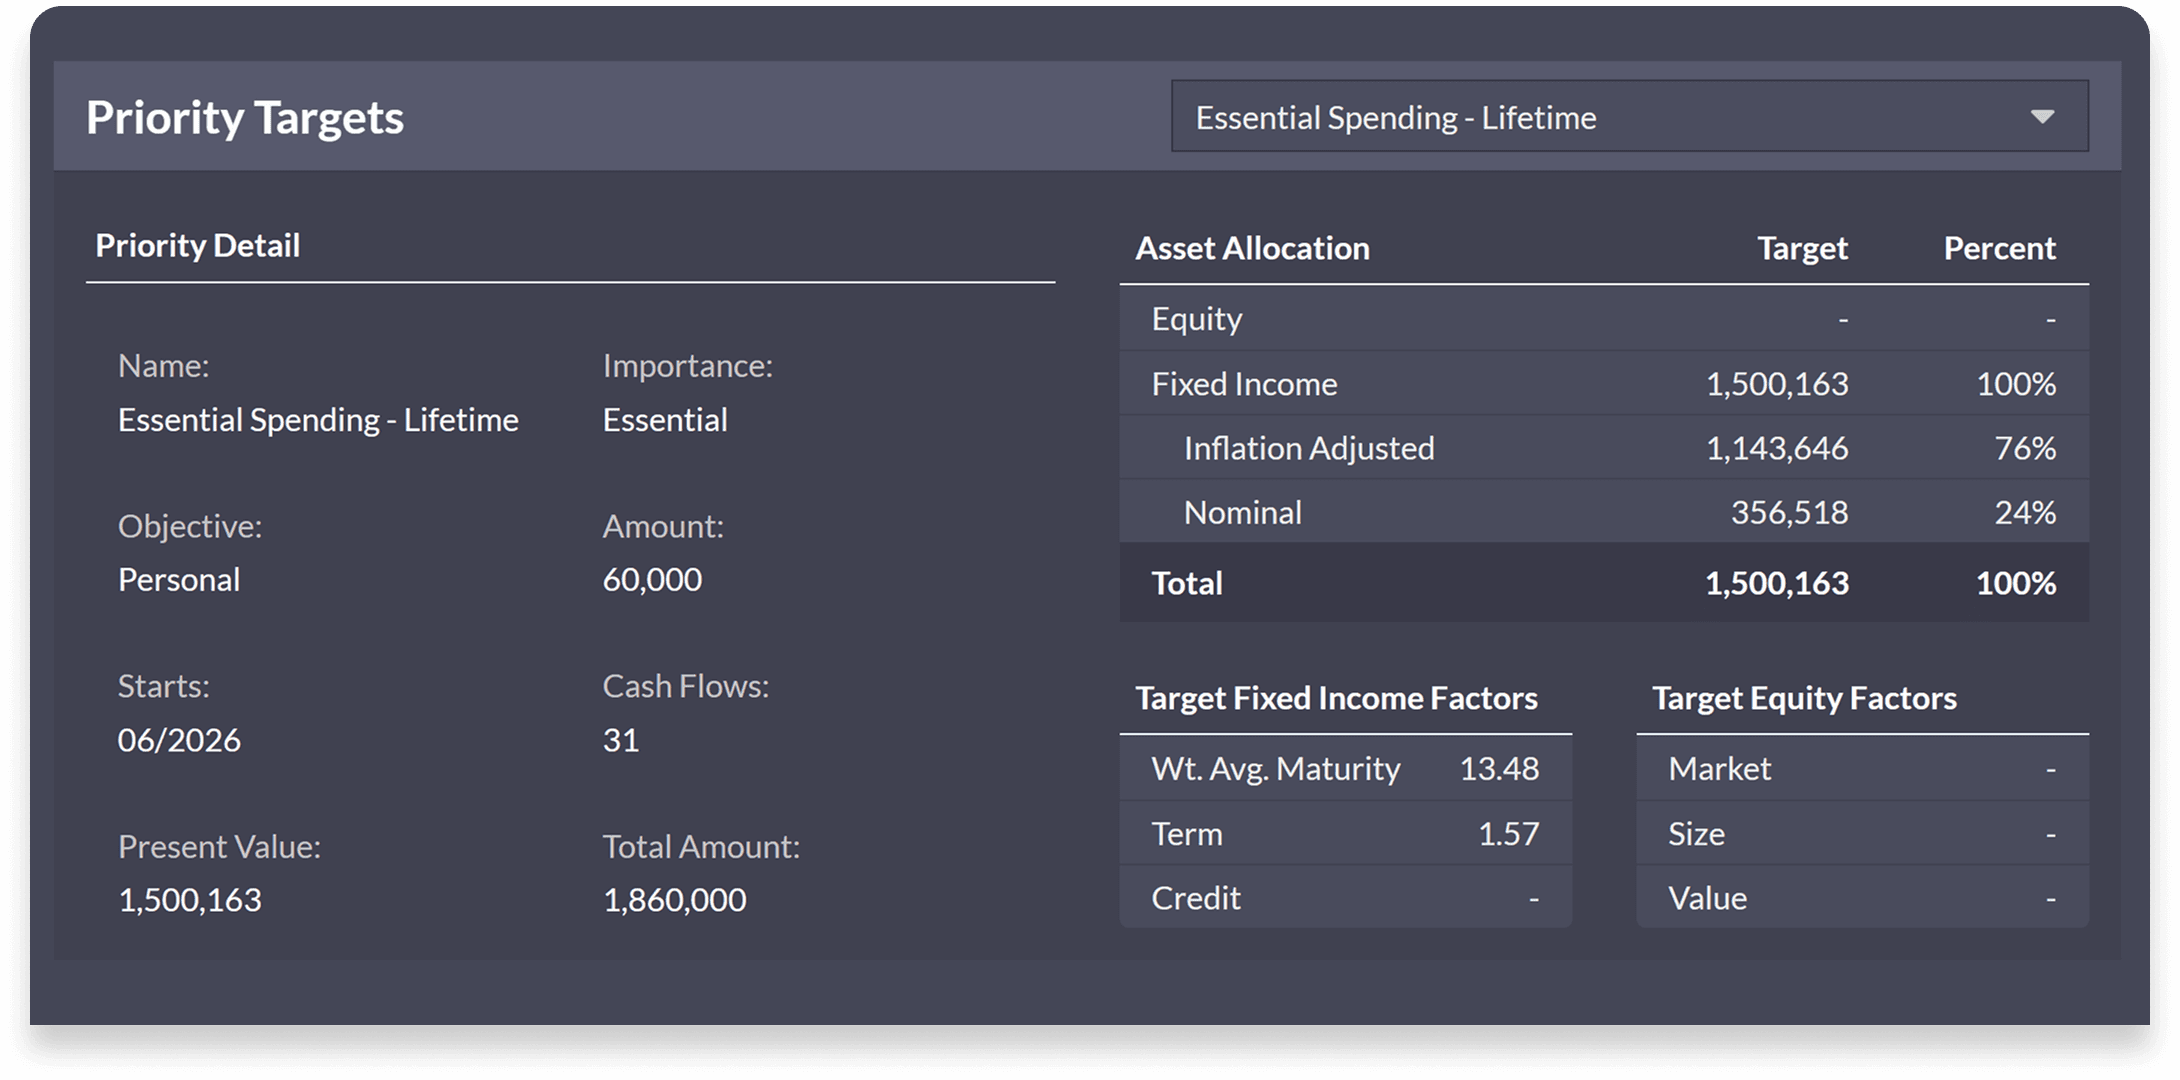This screenshot has height=1080, width=2180.
Task: Click the 60,000 amount value
Action: (x=652, y=580)
